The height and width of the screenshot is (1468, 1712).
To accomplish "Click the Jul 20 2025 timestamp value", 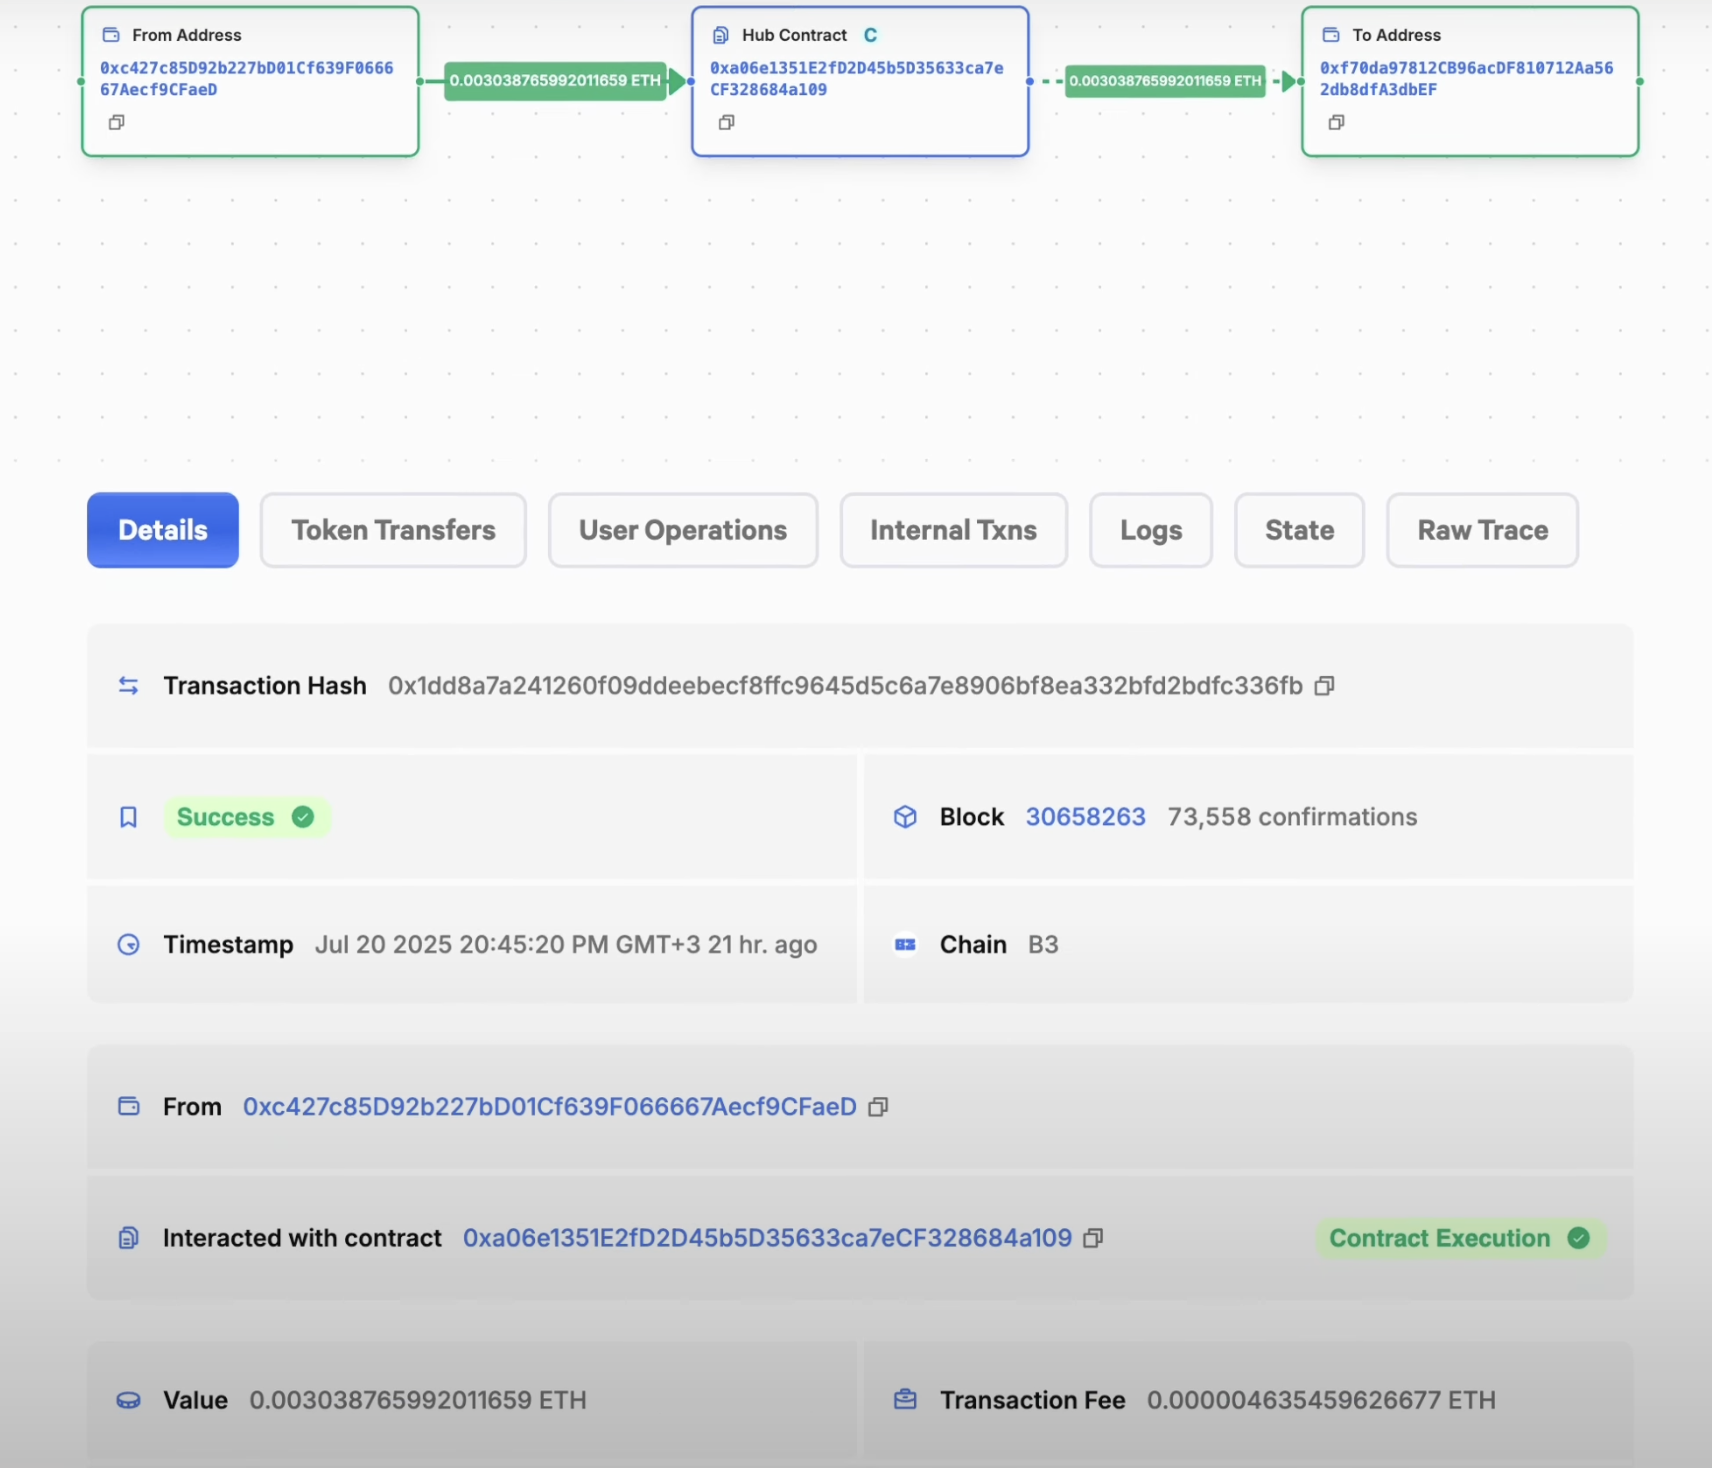I will [566, 945].
